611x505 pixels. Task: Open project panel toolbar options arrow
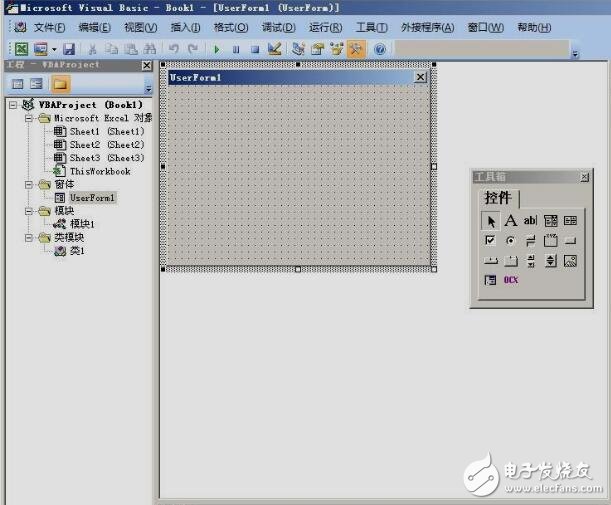tap(148, 89)
